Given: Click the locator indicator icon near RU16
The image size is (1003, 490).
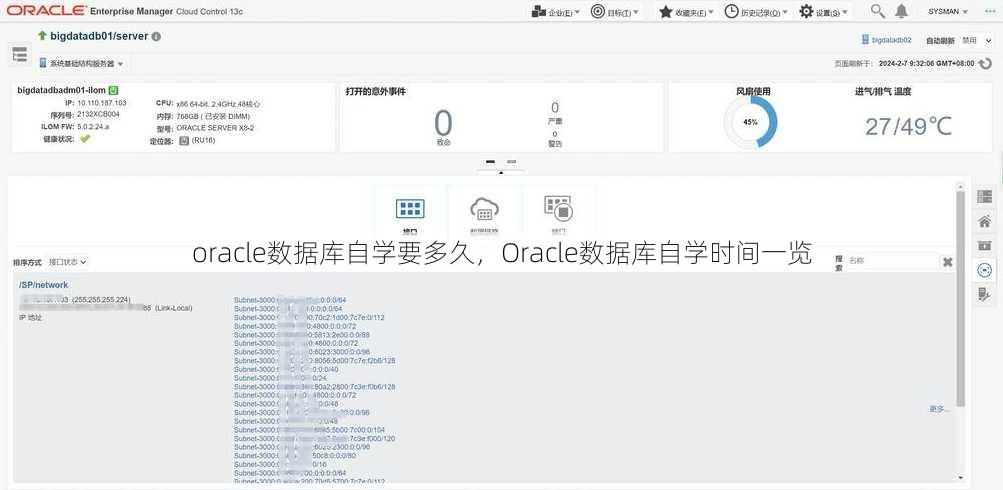Looking at the screenshot, I should (x=184, y=140).
